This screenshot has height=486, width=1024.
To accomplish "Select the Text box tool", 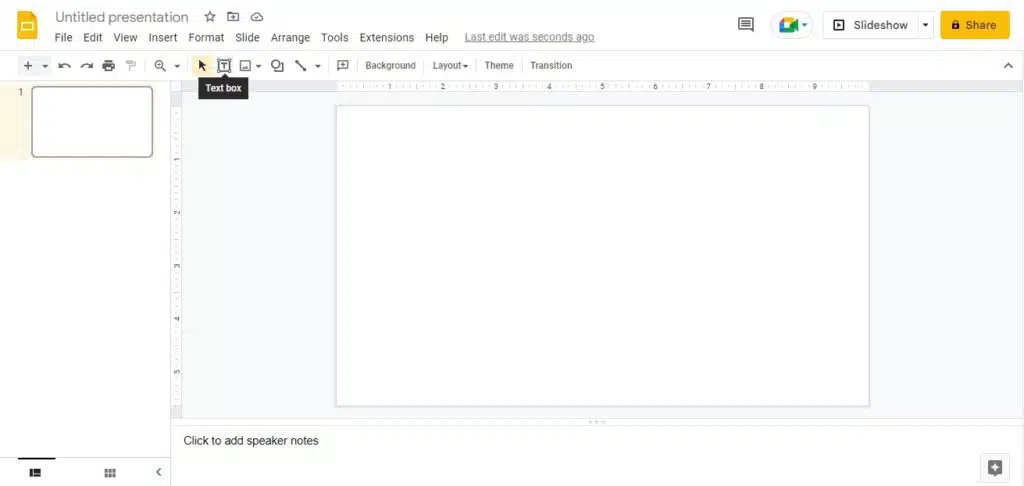I will point(224,66).
